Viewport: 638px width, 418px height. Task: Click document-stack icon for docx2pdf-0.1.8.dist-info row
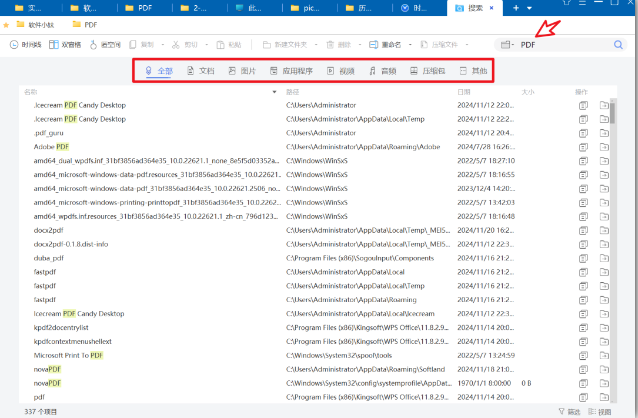[583, 244]
